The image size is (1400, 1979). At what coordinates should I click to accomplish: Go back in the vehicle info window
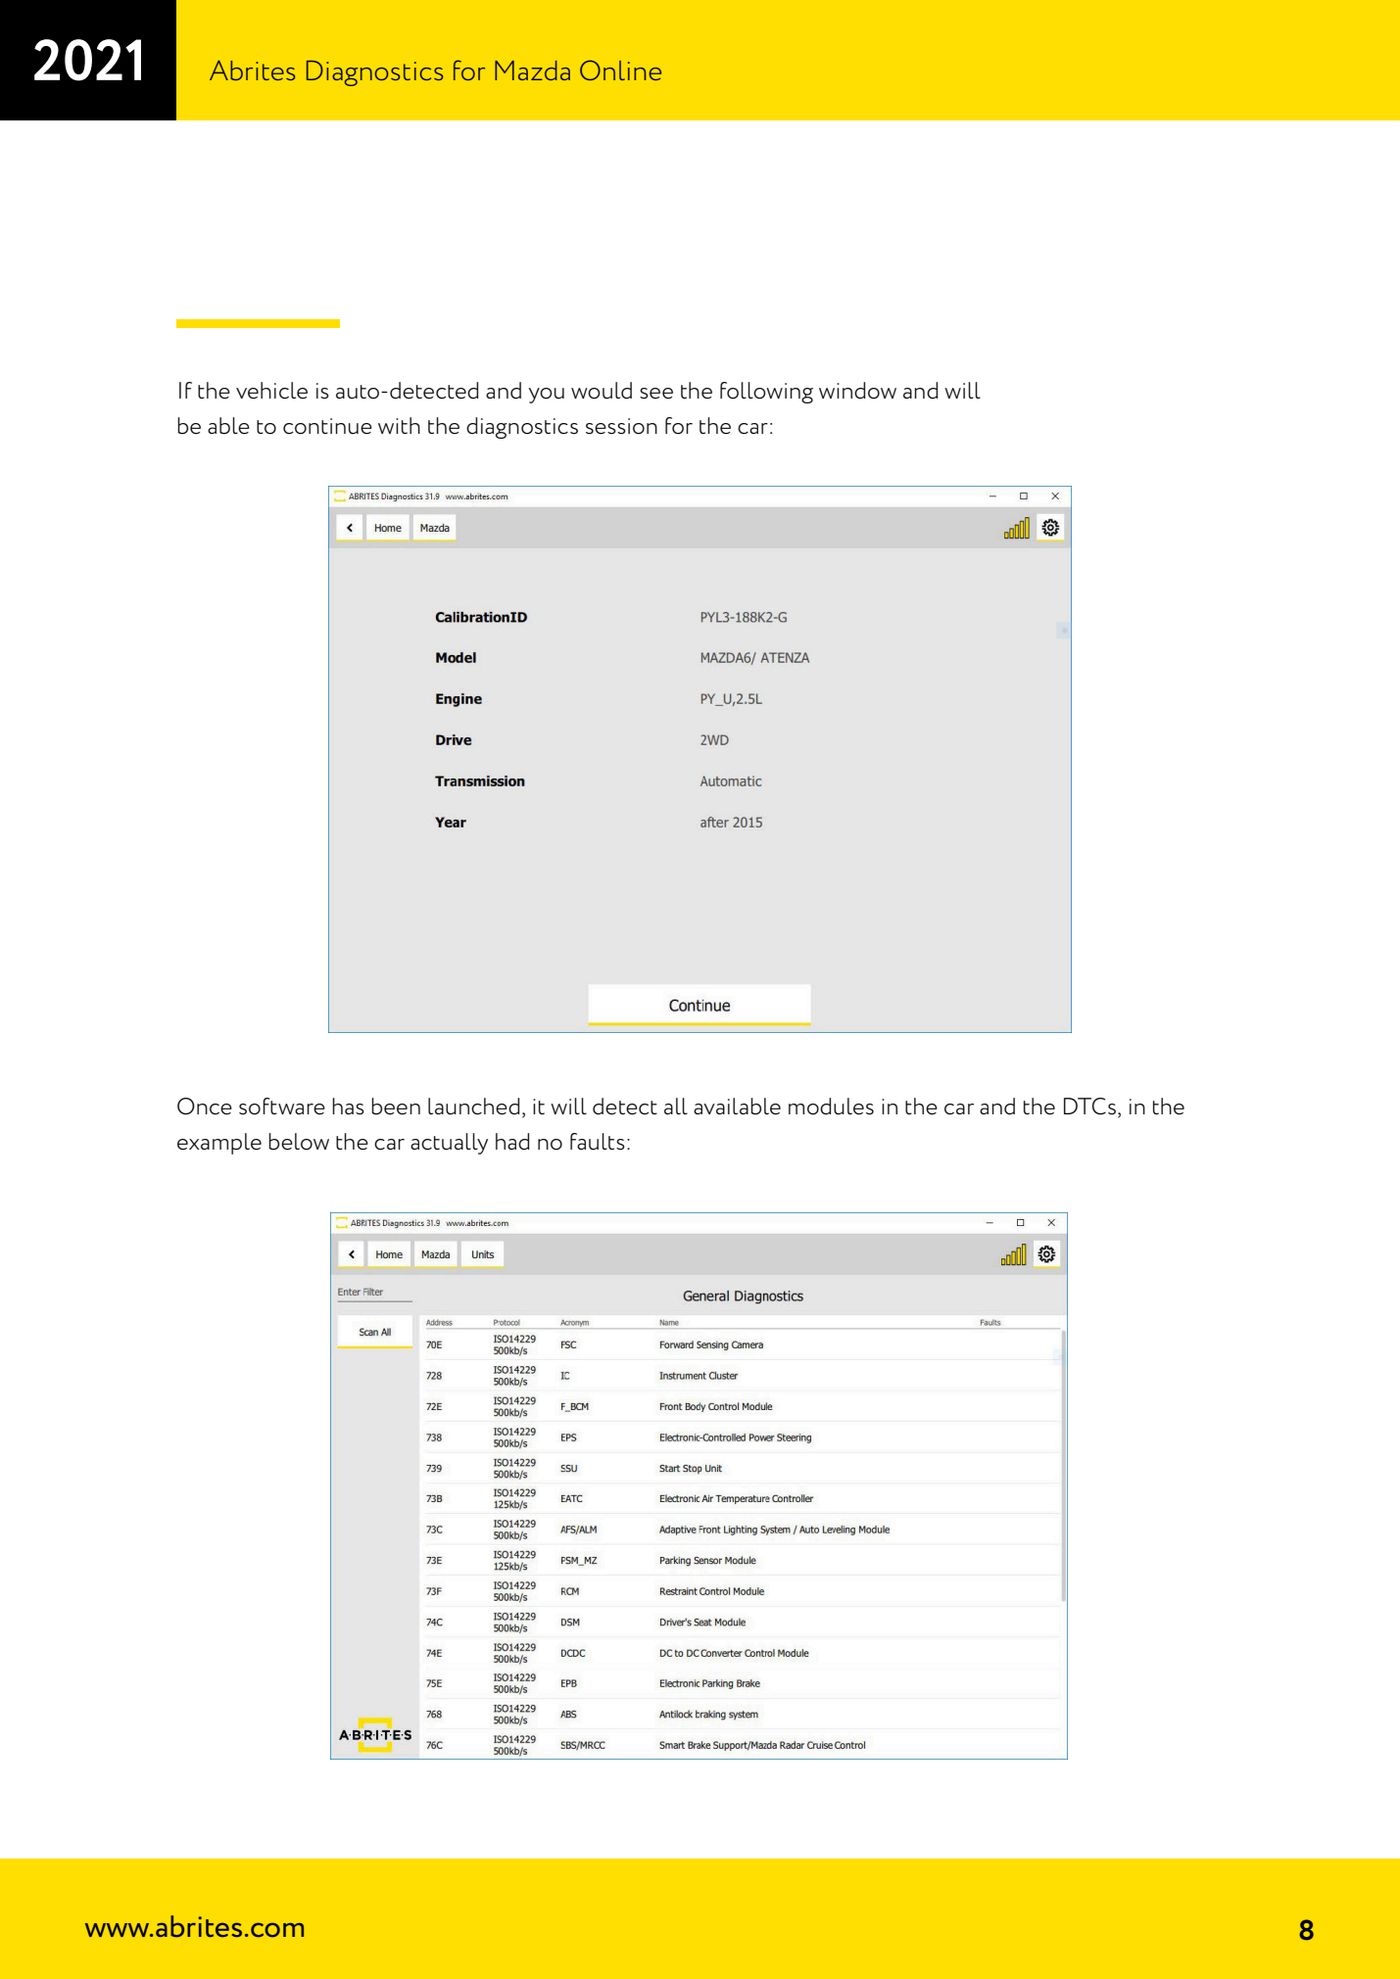(x=349, y=528)
